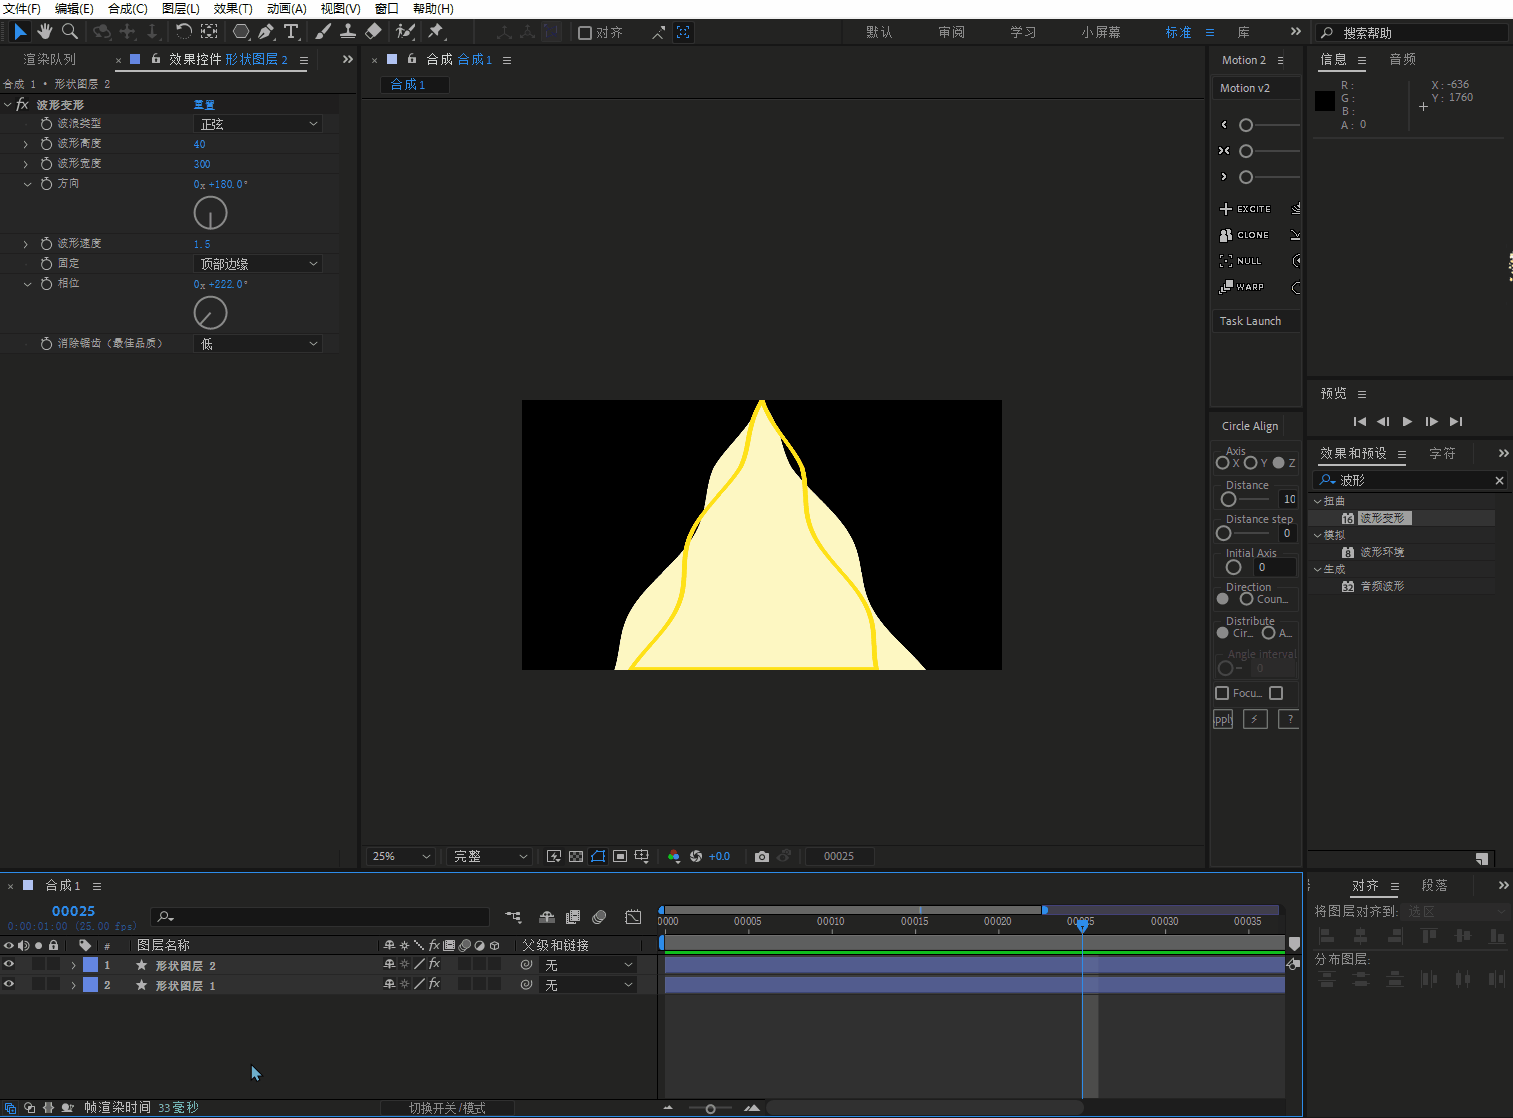Select the Hand tool

point(45,32)
